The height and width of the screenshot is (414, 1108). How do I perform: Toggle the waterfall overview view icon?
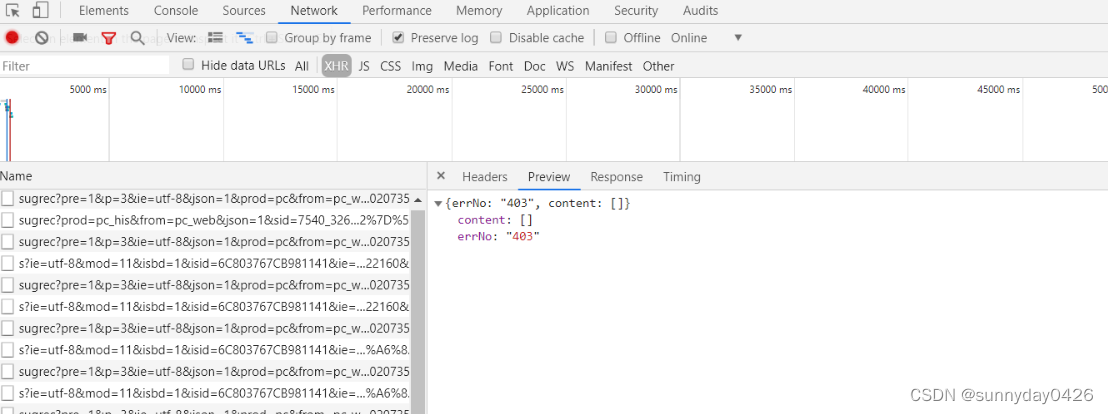[x=245, y=37]
